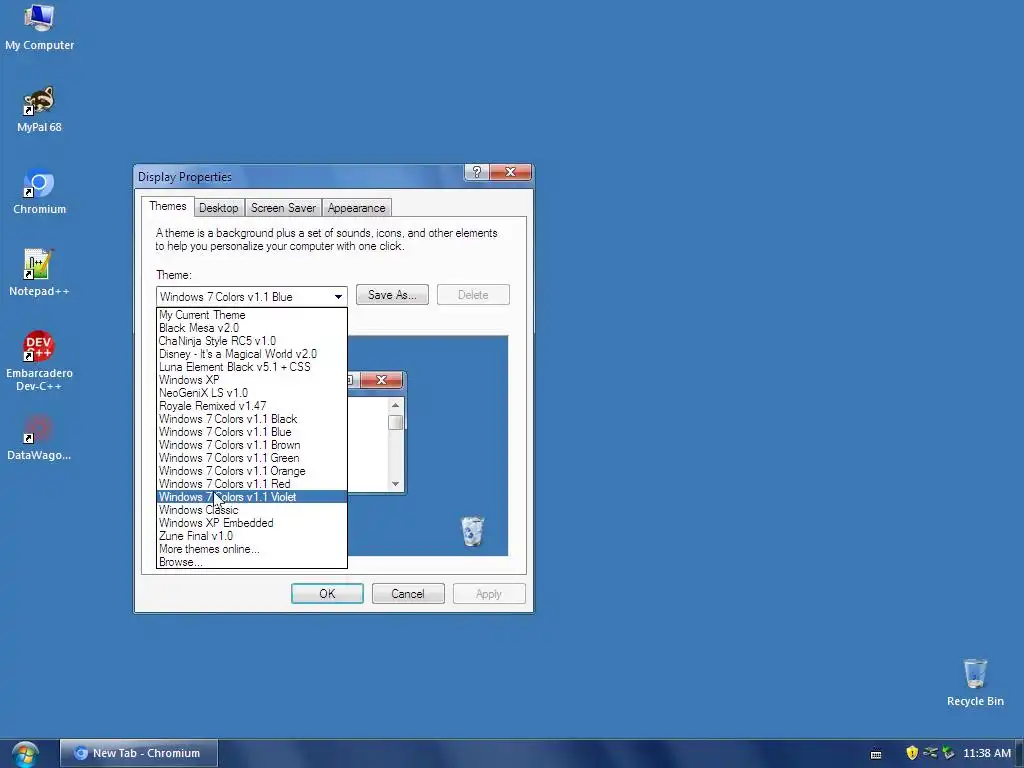Close the Display Properties dialog with X
Viewport: 1024px width, 768px height.
point(510,172)
